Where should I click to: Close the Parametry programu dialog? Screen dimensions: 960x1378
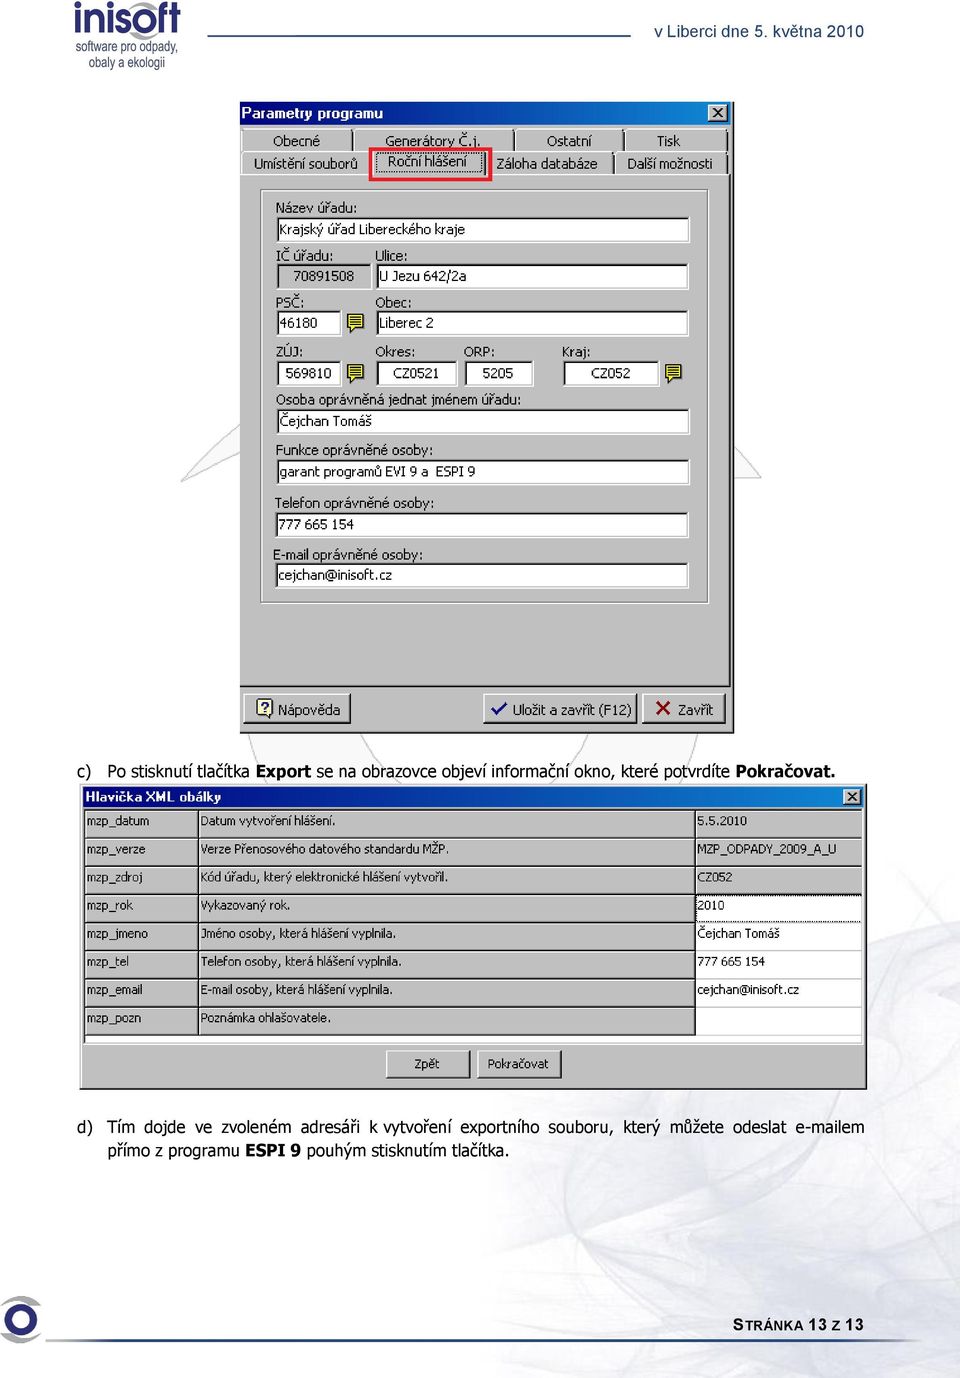(718, 113)
